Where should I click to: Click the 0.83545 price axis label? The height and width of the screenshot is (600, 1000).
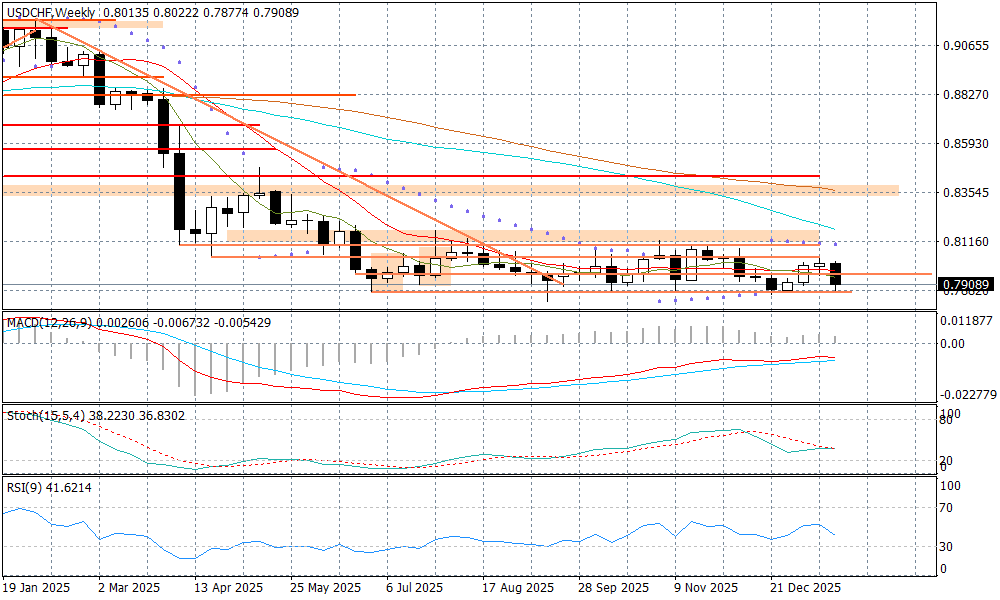click(x=965, y=192)
